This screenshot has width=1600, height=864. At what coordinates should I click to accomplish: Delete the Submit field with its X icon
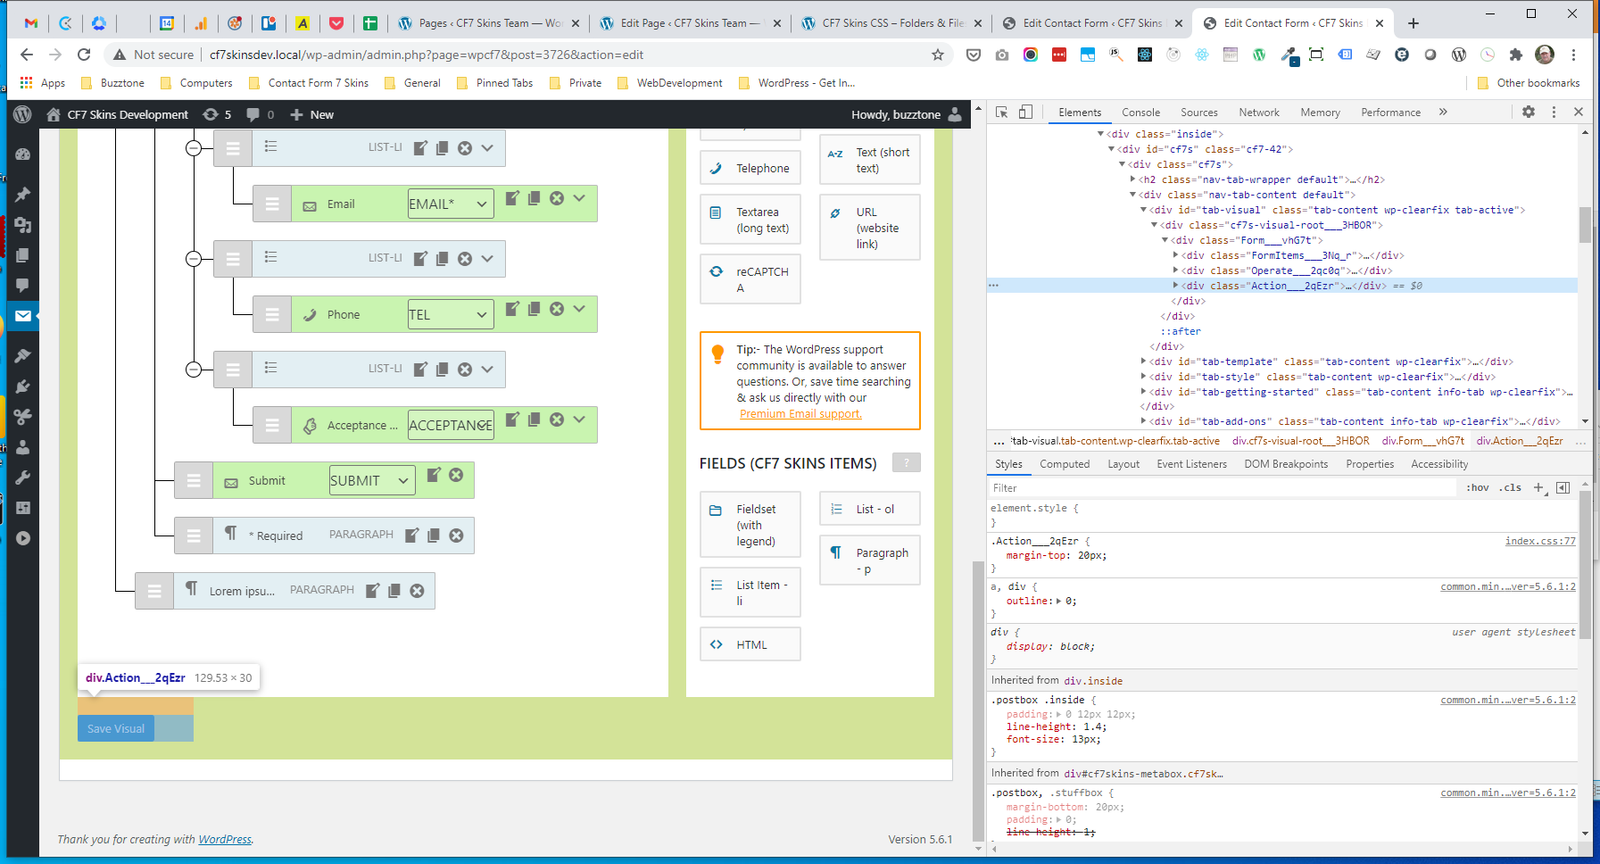tap(456, 475)
